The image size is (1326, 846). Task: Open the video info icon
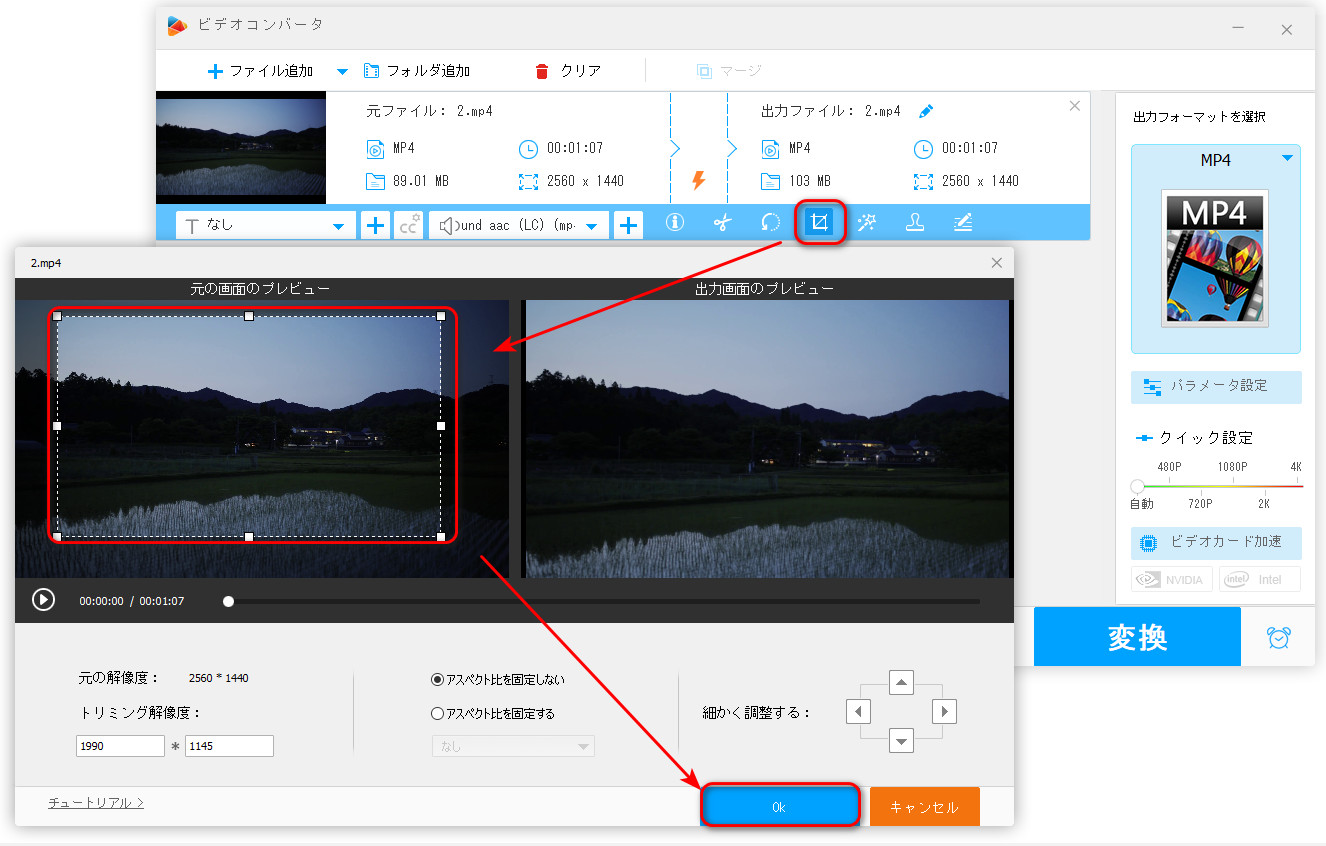click(x=675, y=223)
